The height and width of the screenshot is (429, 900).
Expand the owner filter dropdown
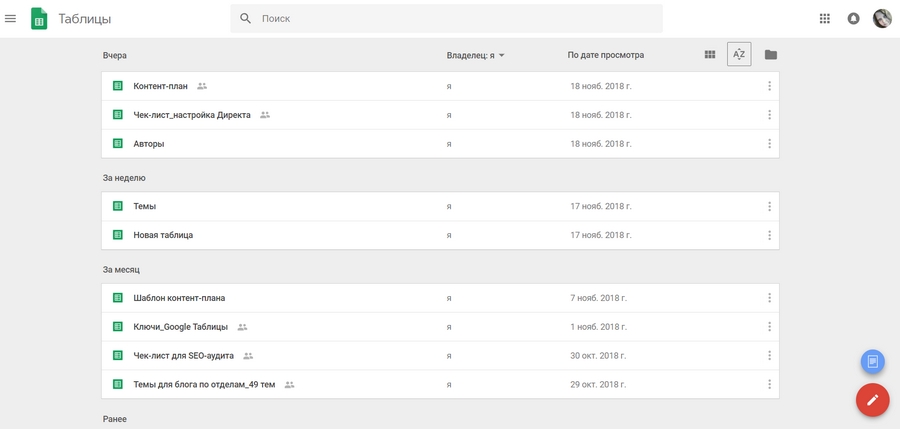point(476,55)
